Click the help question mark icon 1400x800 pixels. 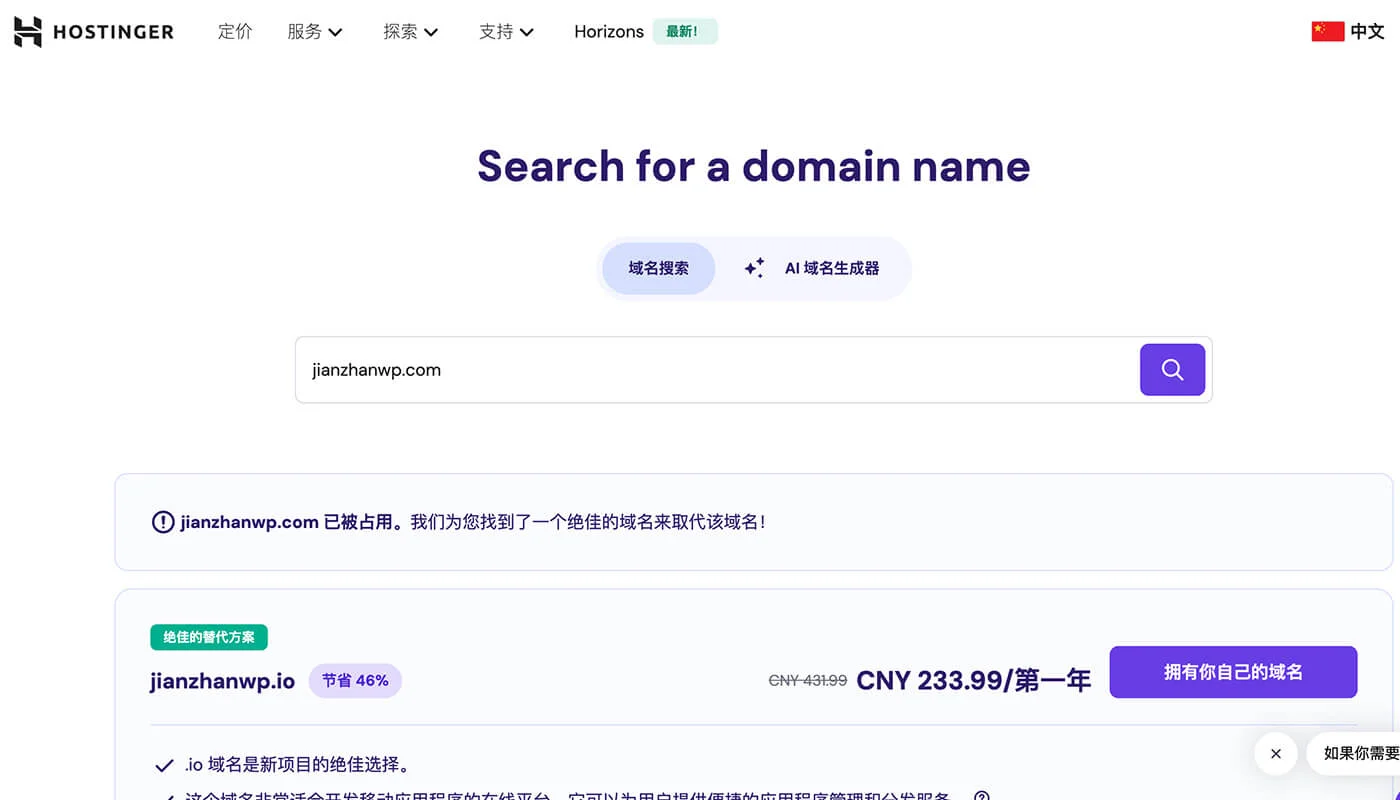click(982, 796)
